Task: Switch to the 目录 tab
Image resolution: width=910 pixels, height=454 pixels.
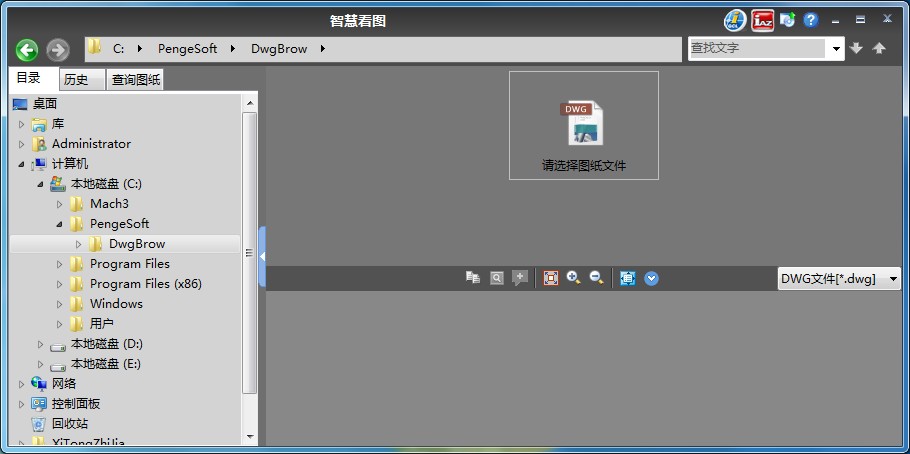Action: click(x=34, y=78)
